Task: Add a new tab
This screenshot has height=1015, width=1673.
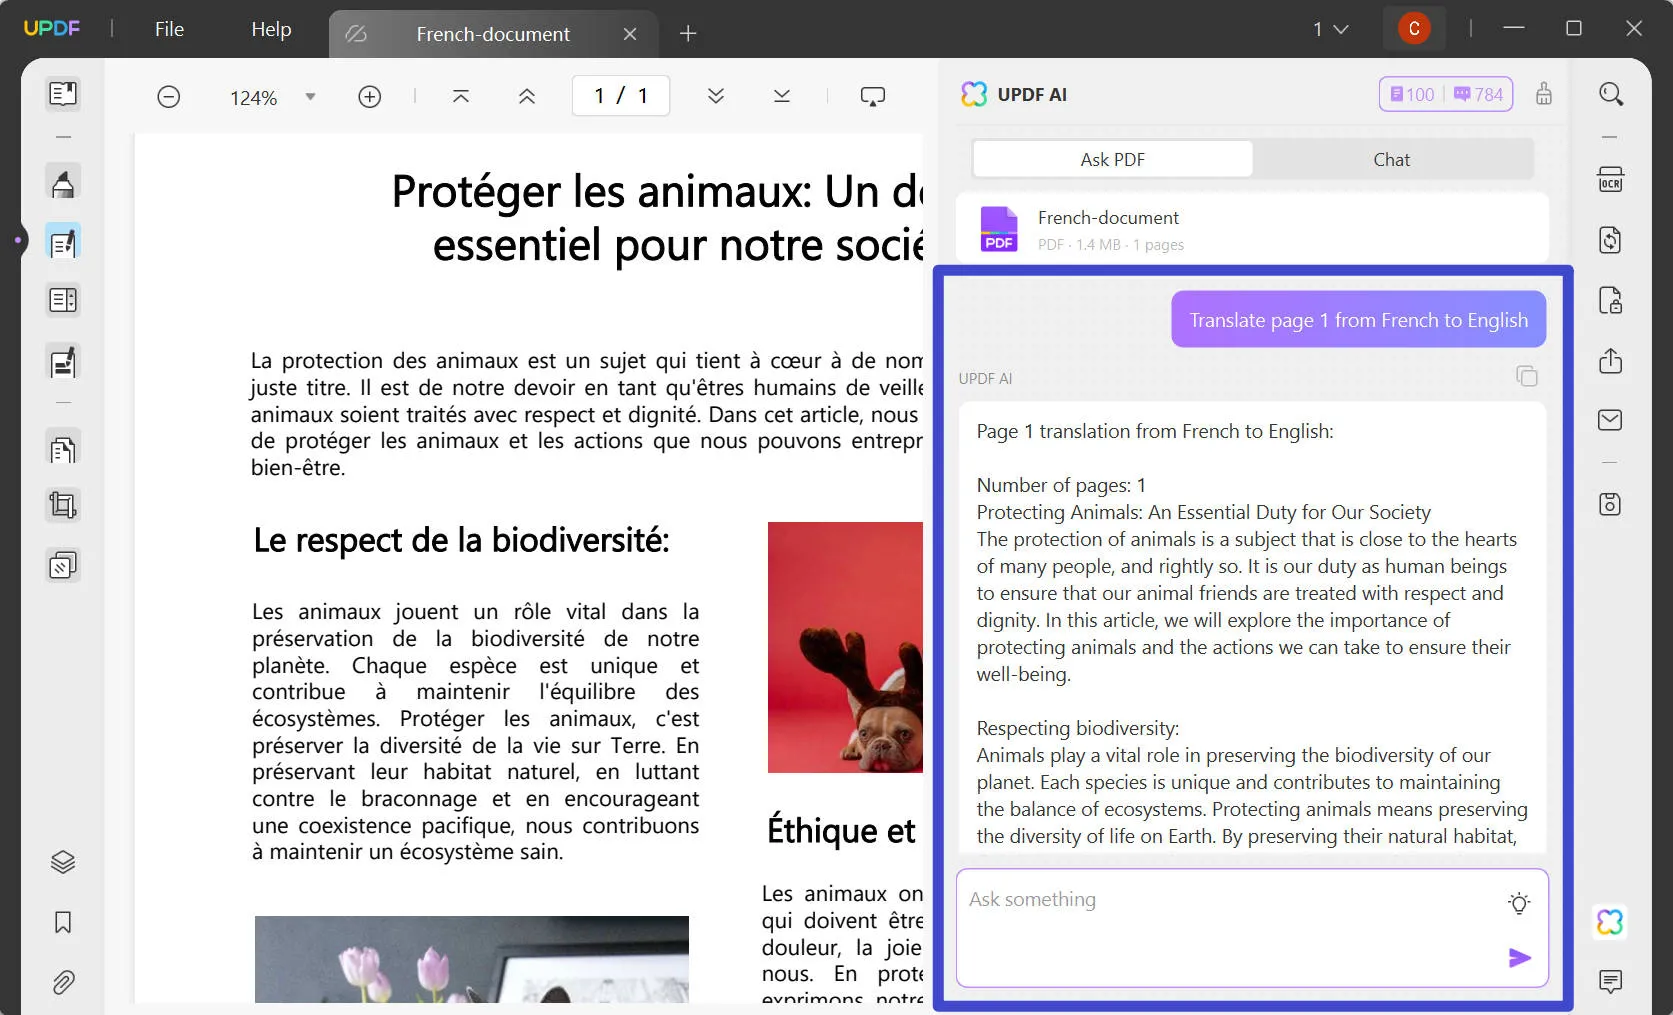Action: pyautogui.click(x=688, y=34)
